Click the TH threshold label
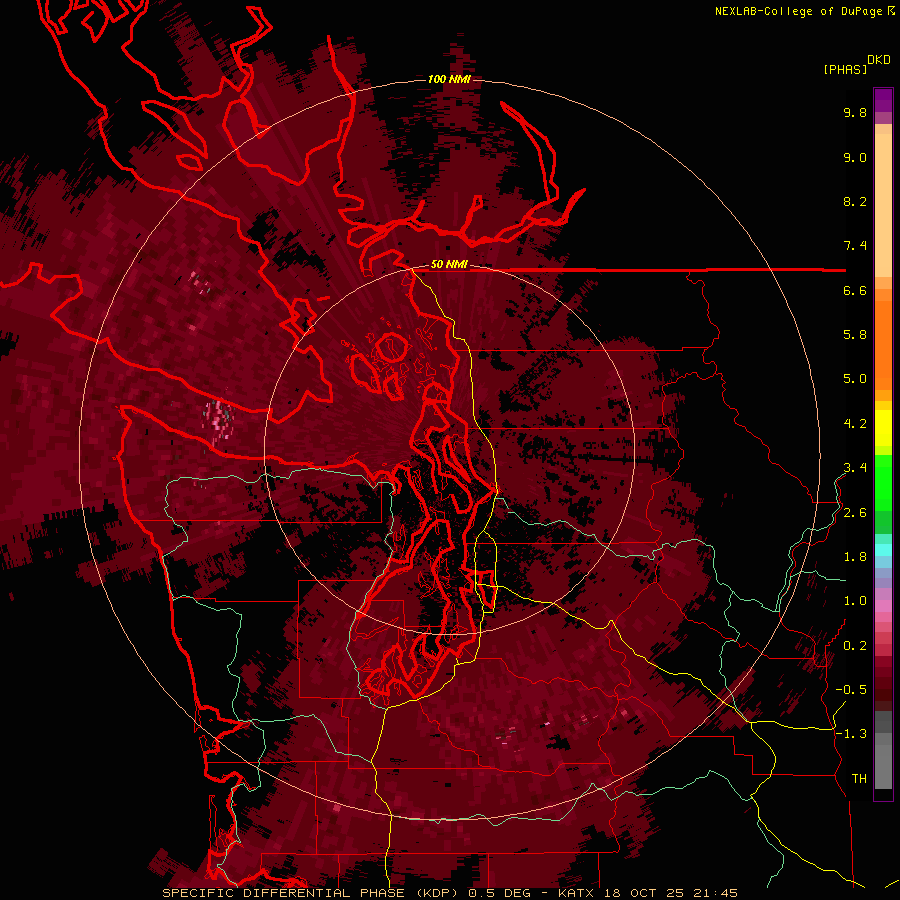The width and height of the screenshot is (900, 900). (x=859, y=779)
